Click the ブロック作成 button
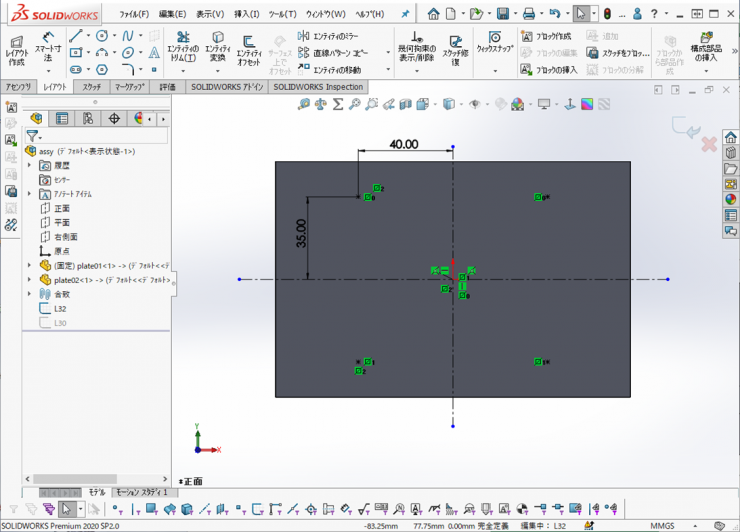 (546, 36)
